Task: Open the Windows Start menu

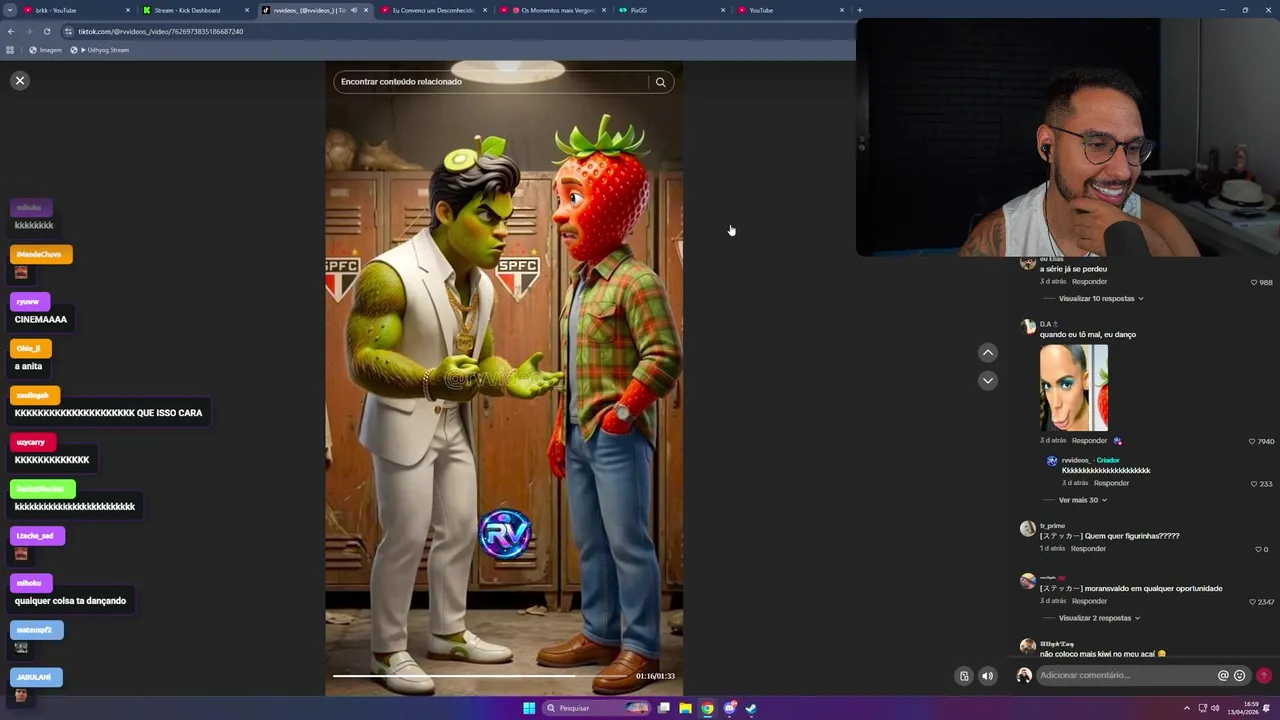Action: [x=529, y=708]
